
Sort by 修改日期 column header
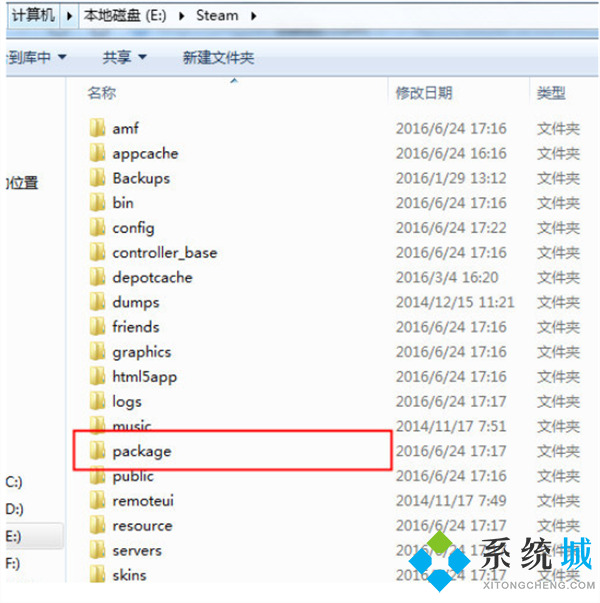click(424, 93)
